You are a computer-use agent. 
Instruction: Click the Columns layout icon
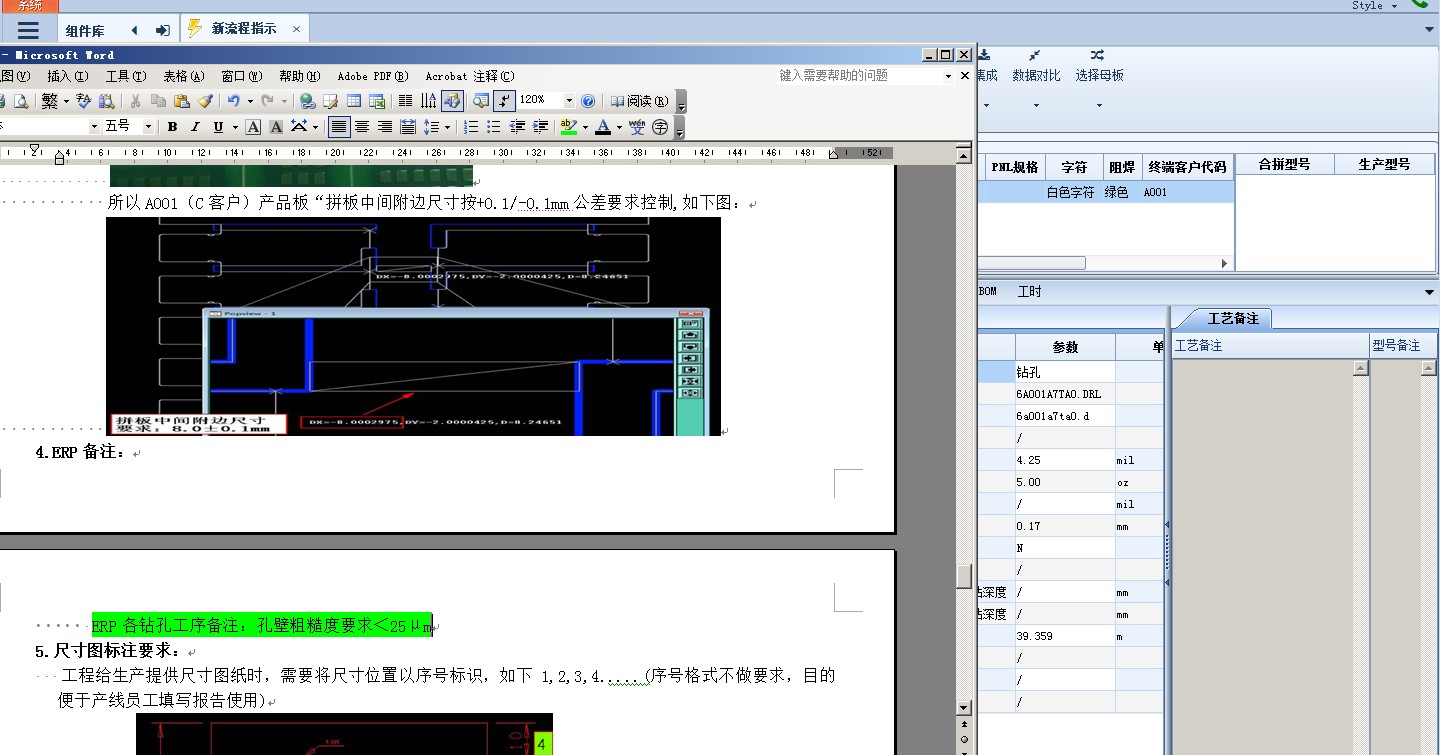(405, 101)
